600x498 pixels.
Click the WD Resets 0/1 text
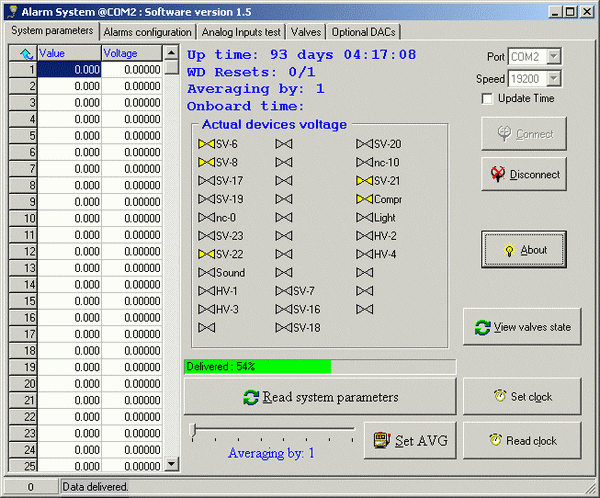click(251, 72)
